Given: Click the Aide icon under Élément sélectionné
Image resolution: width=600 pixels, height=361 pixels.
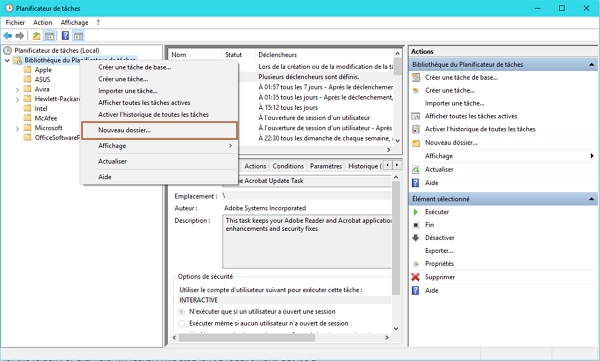Looking at the screenshot, I should click(416, 291).
